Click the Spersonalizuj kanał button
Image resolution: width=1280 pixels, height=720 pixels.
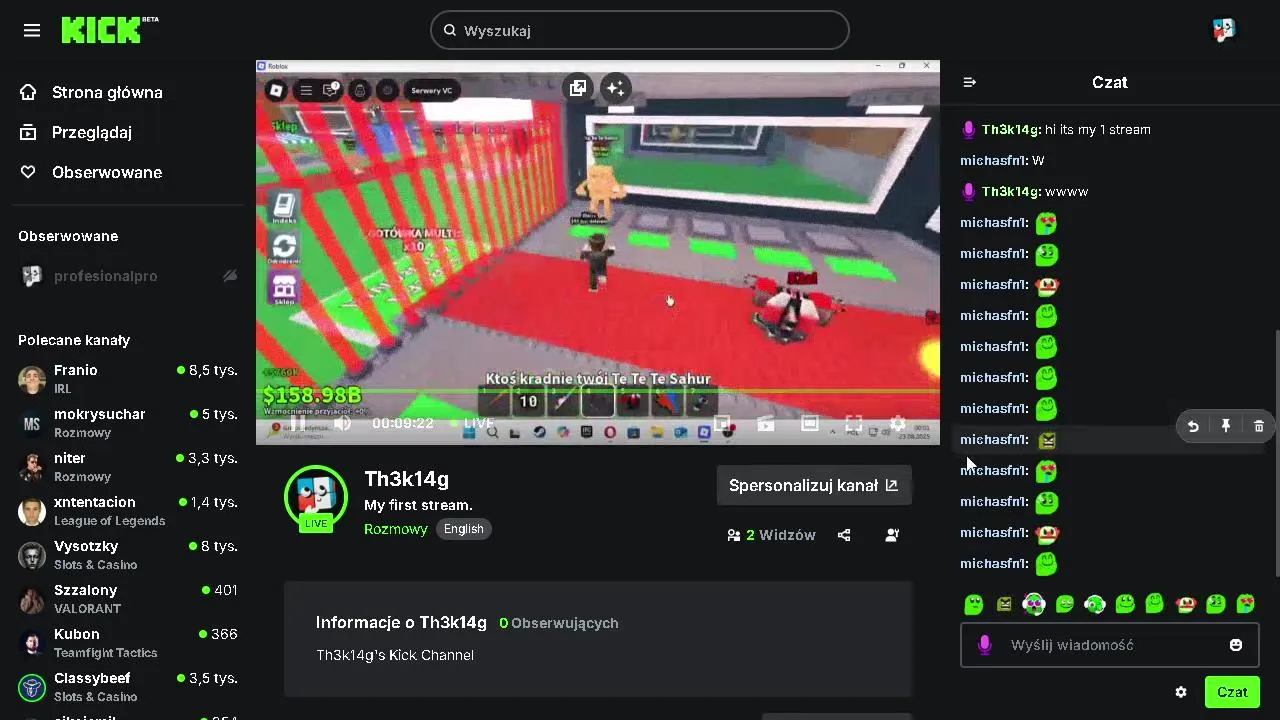pyautogui.click(x=814, y=485)
